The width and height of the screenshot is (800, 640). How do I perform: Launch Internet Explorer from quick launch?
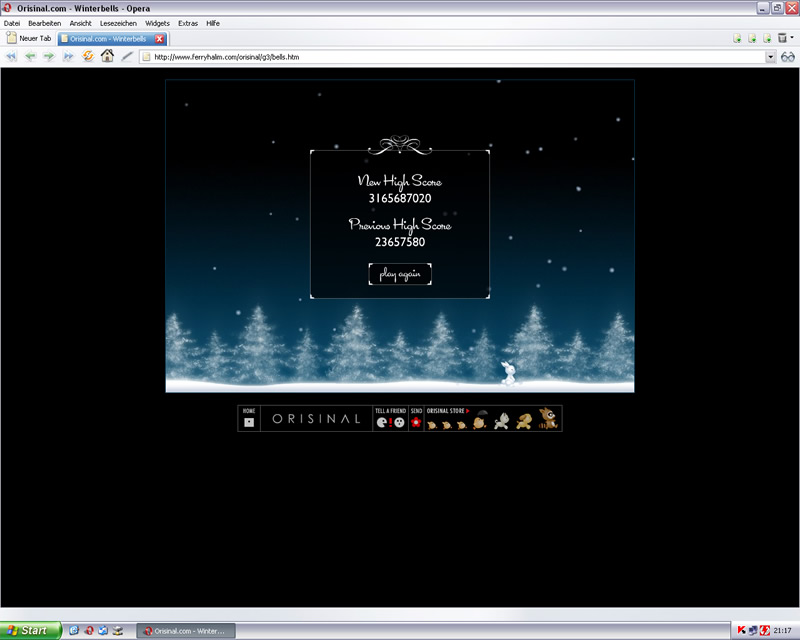point(73,631)
